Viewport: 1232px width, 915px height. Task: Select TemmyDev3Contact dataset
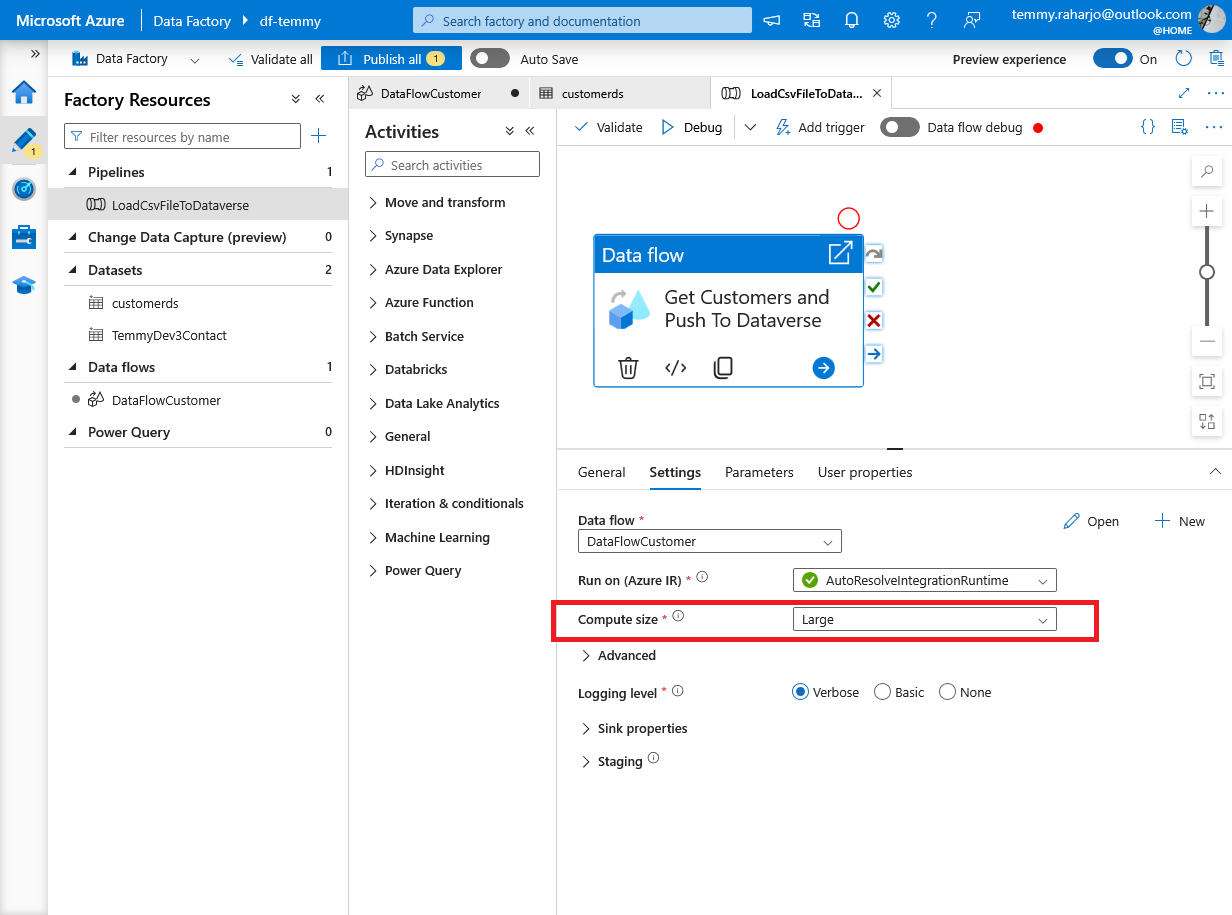[x=169, y=335]
